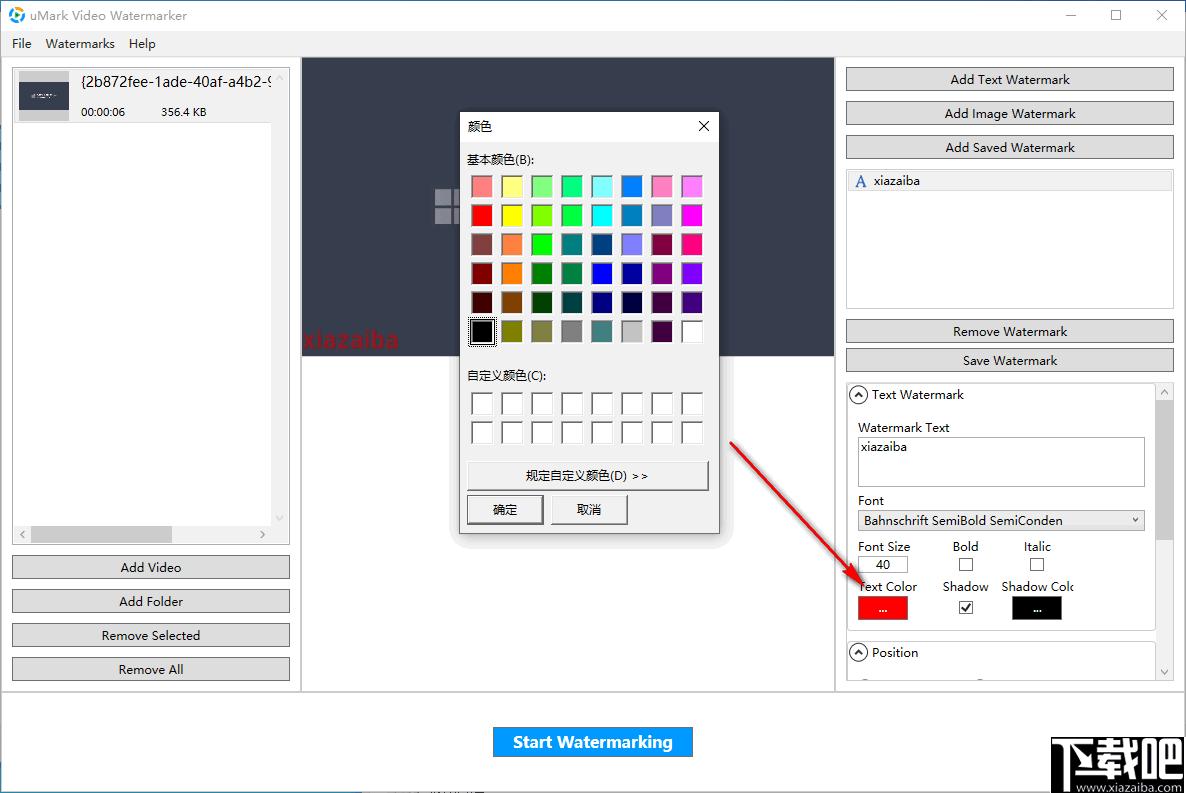Enable the Bold checkbox
The image size is (1186, 793).
pos(966,564)
